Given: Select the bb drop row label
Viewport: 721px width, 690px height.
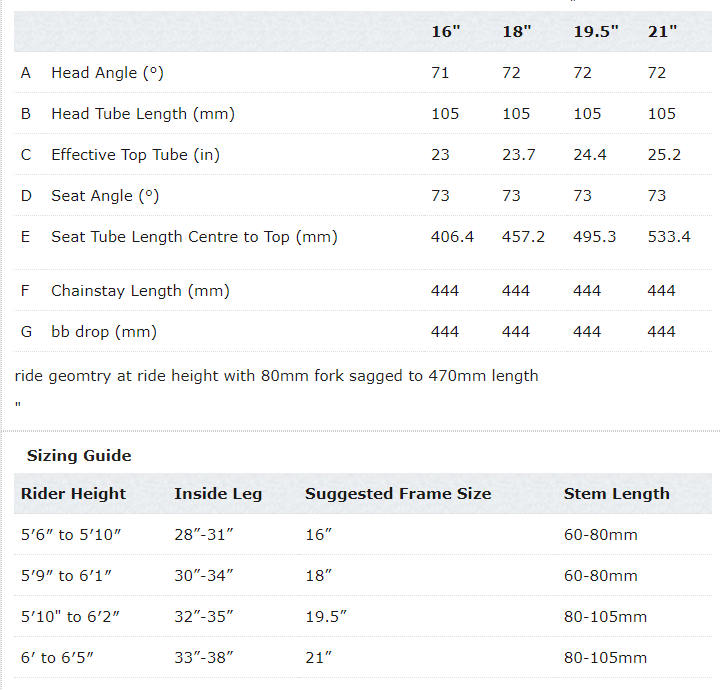Looking at the screenshot, I should click(104, 332).
